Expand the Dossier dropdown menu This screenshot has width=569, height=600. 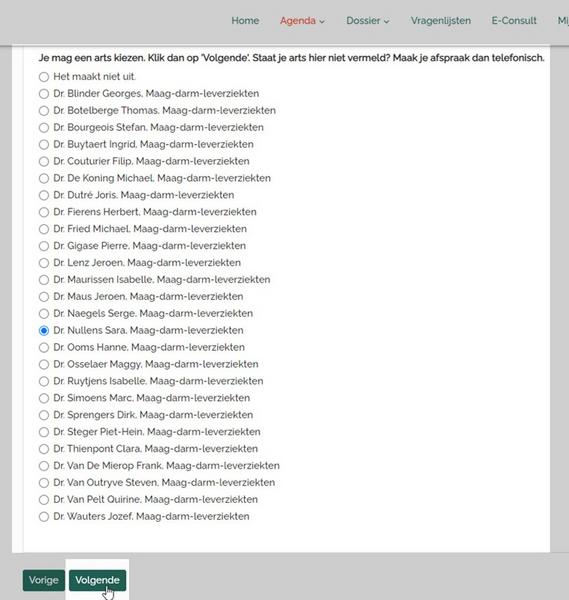[x=367, y=21]
